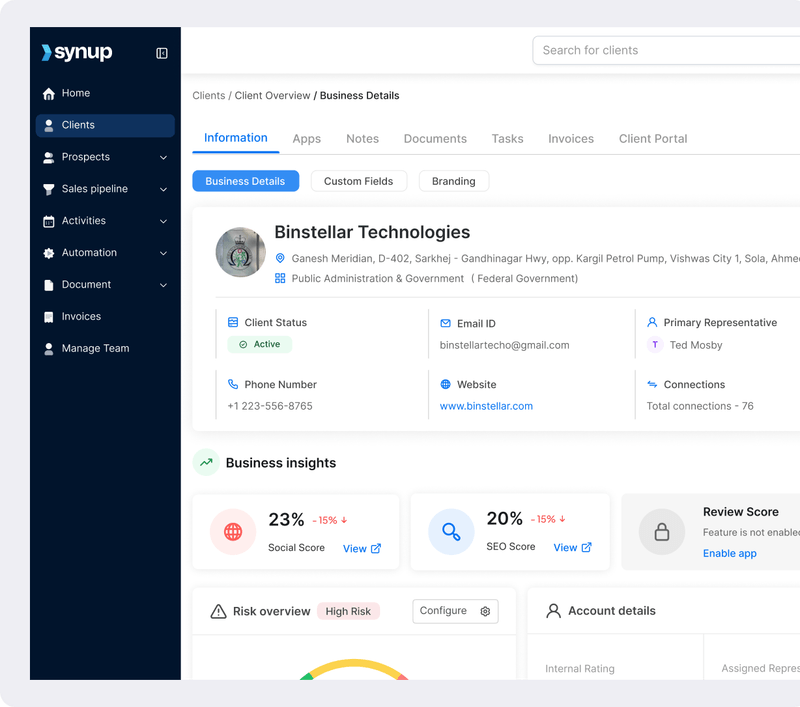The height and width of the screenshot is (707, 800).
Task: Click the Home house icon
Action: point(48,93)
